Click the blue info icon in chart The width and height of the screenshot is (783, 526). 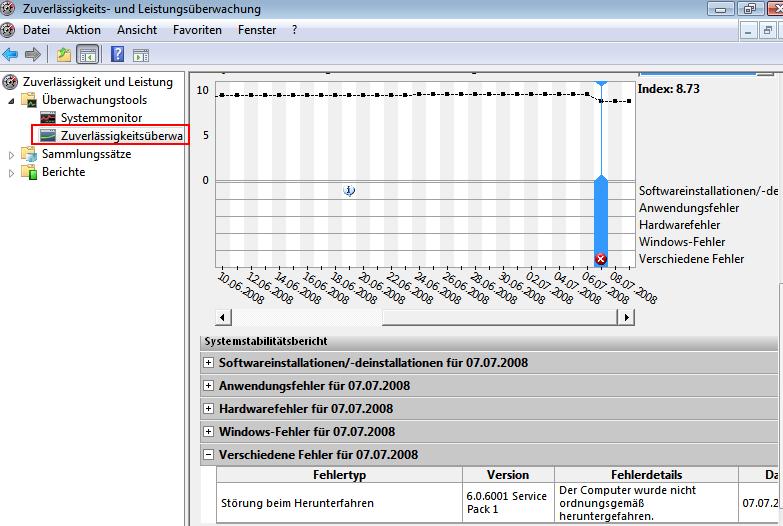click(349, 190)
